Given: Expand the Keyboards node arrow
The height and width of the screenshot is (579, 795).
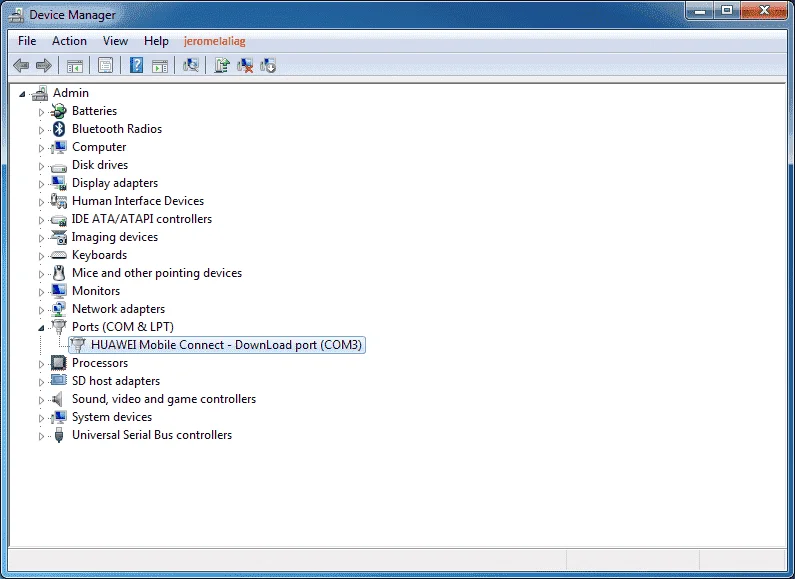Looking at the screenshot, I should tap(41, 256).
